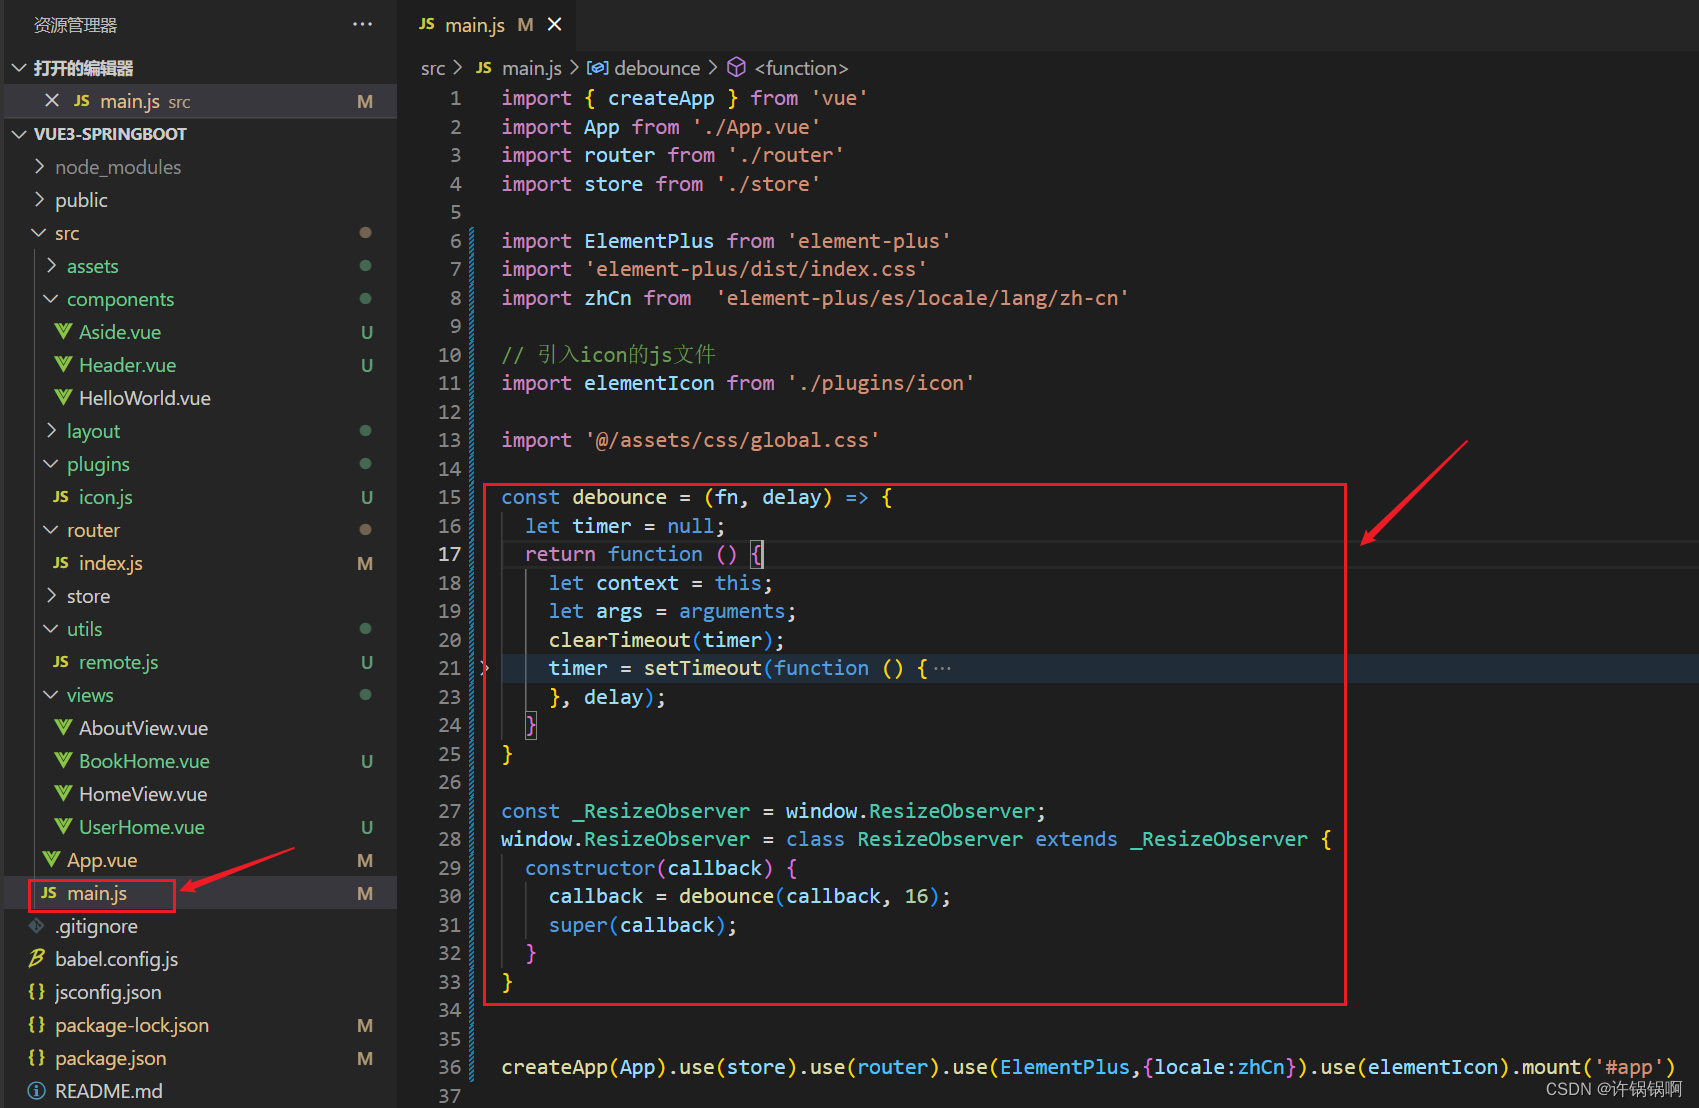Click line number 17 in the gutter
Image resolution: width=1699 pixels, height=1108 pixels.
[450, 554]
